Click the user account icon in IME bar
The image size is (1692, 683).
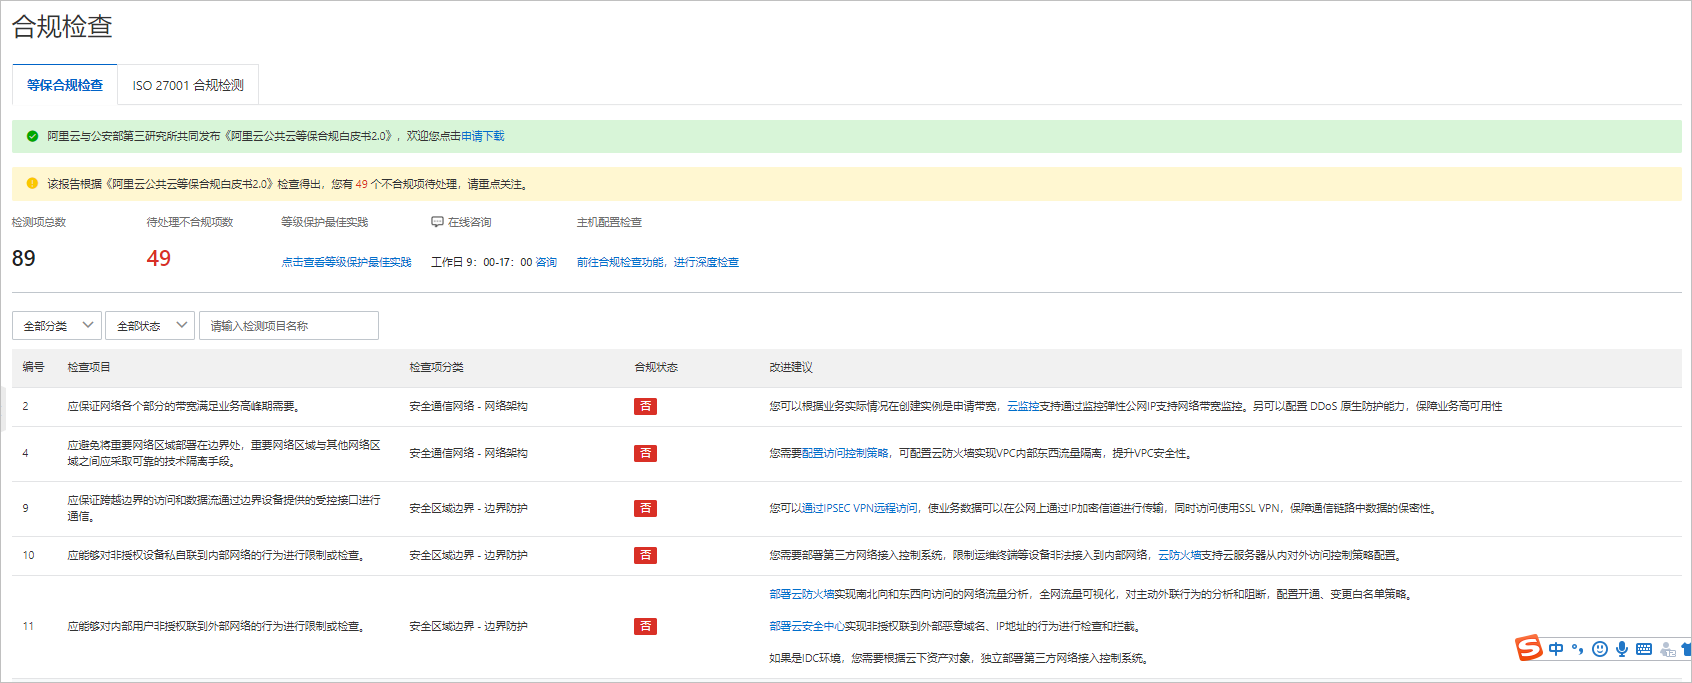click(1667, 649)
